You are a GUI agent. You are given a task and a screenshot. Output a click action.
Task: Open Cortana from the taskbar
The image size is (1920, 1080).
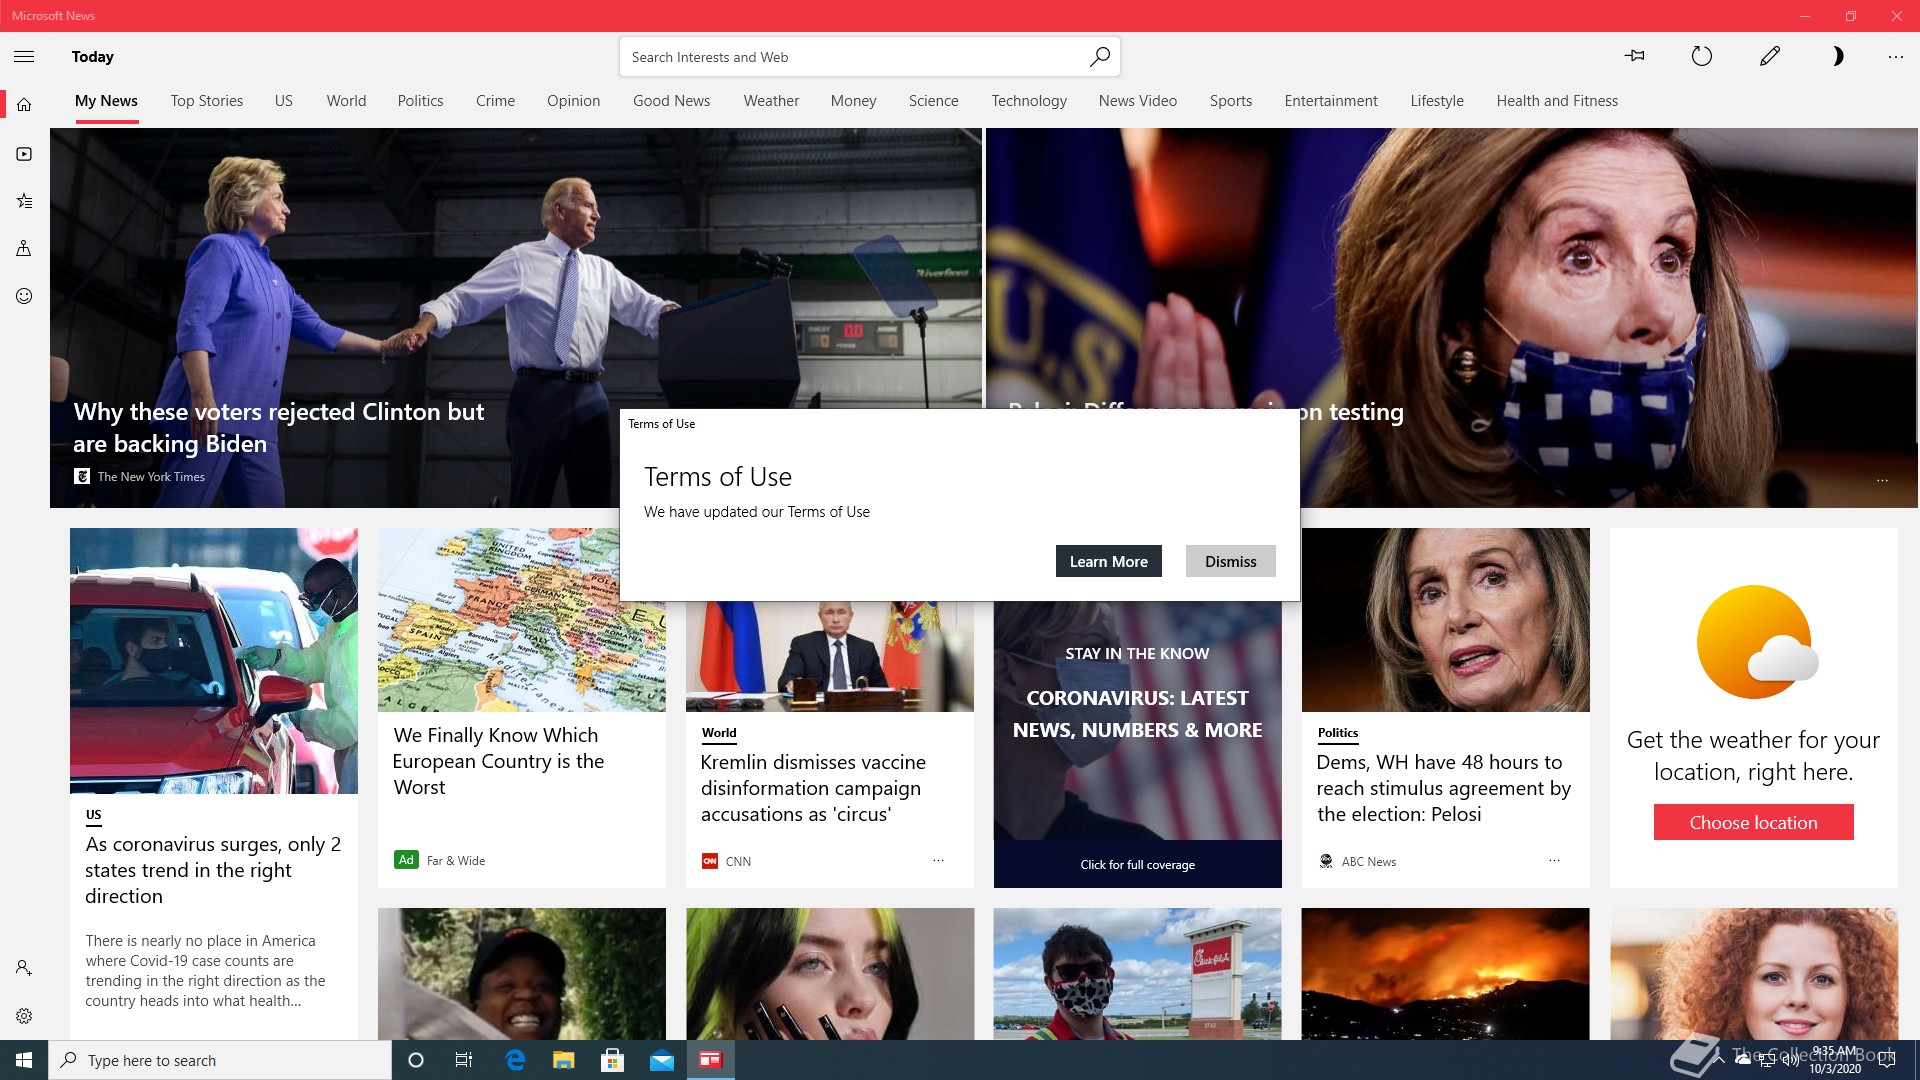pos(416,1060)
